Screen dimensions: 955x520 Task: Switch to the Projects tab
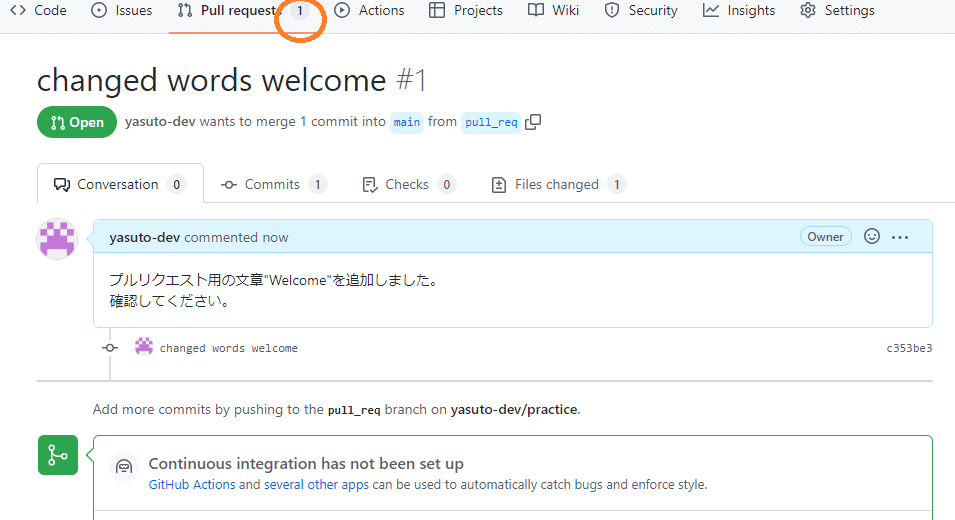[466, 10]
